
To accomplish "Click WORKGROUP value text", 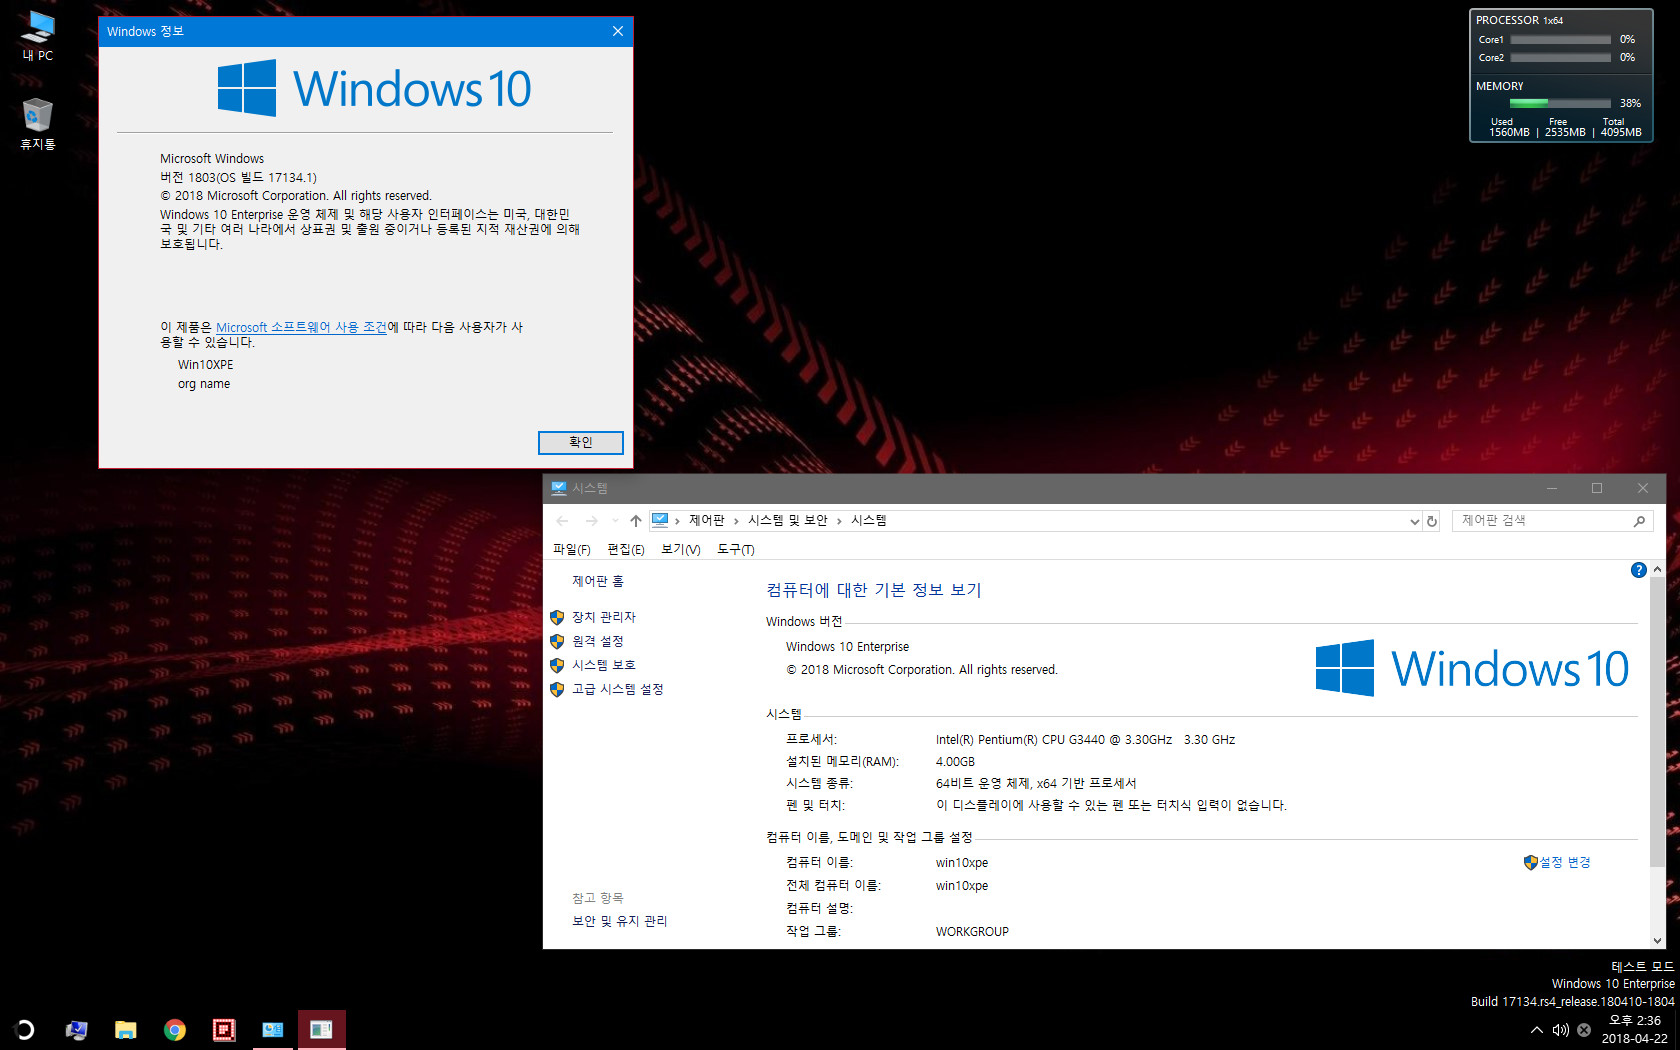I will click(972, 931).
